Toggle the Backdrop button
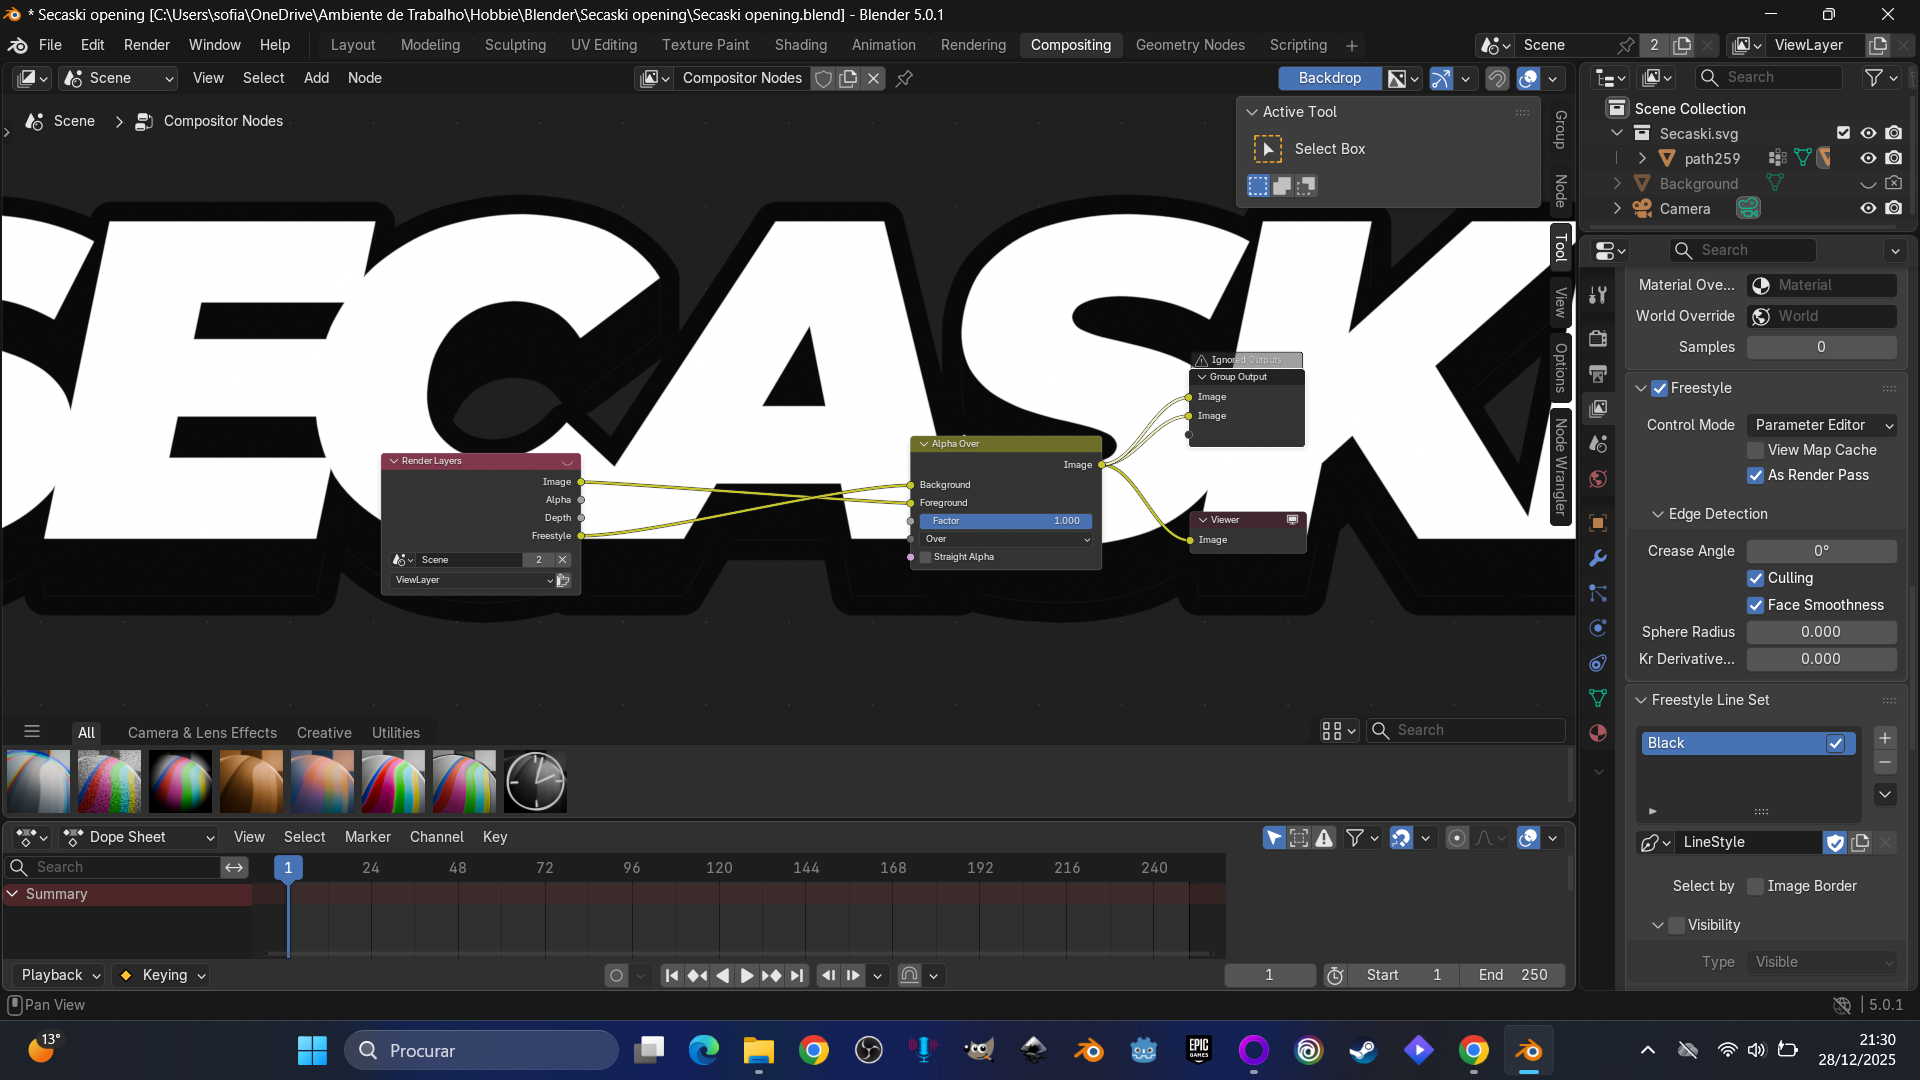 [1329, 78]
